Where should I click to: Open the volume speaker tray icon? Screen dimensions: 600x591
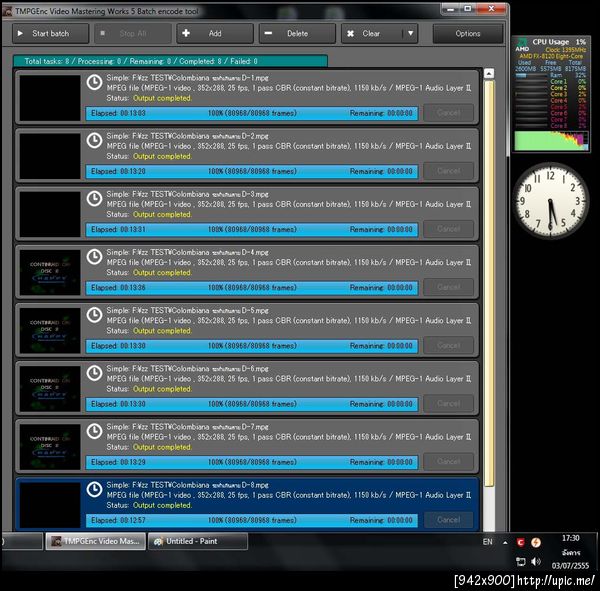(536, 562)
